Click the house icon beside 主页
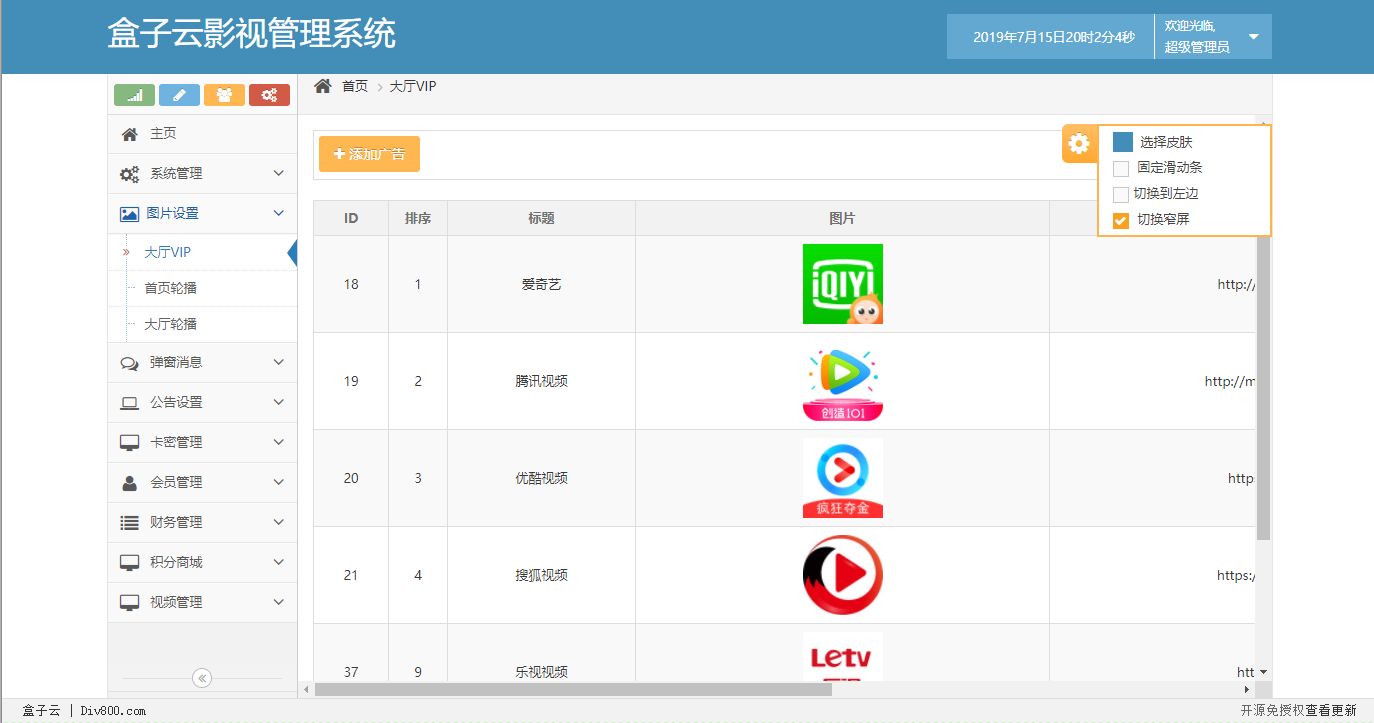Image resolution: width=1374 pixels, height=723 pixels. pos(129,134)
